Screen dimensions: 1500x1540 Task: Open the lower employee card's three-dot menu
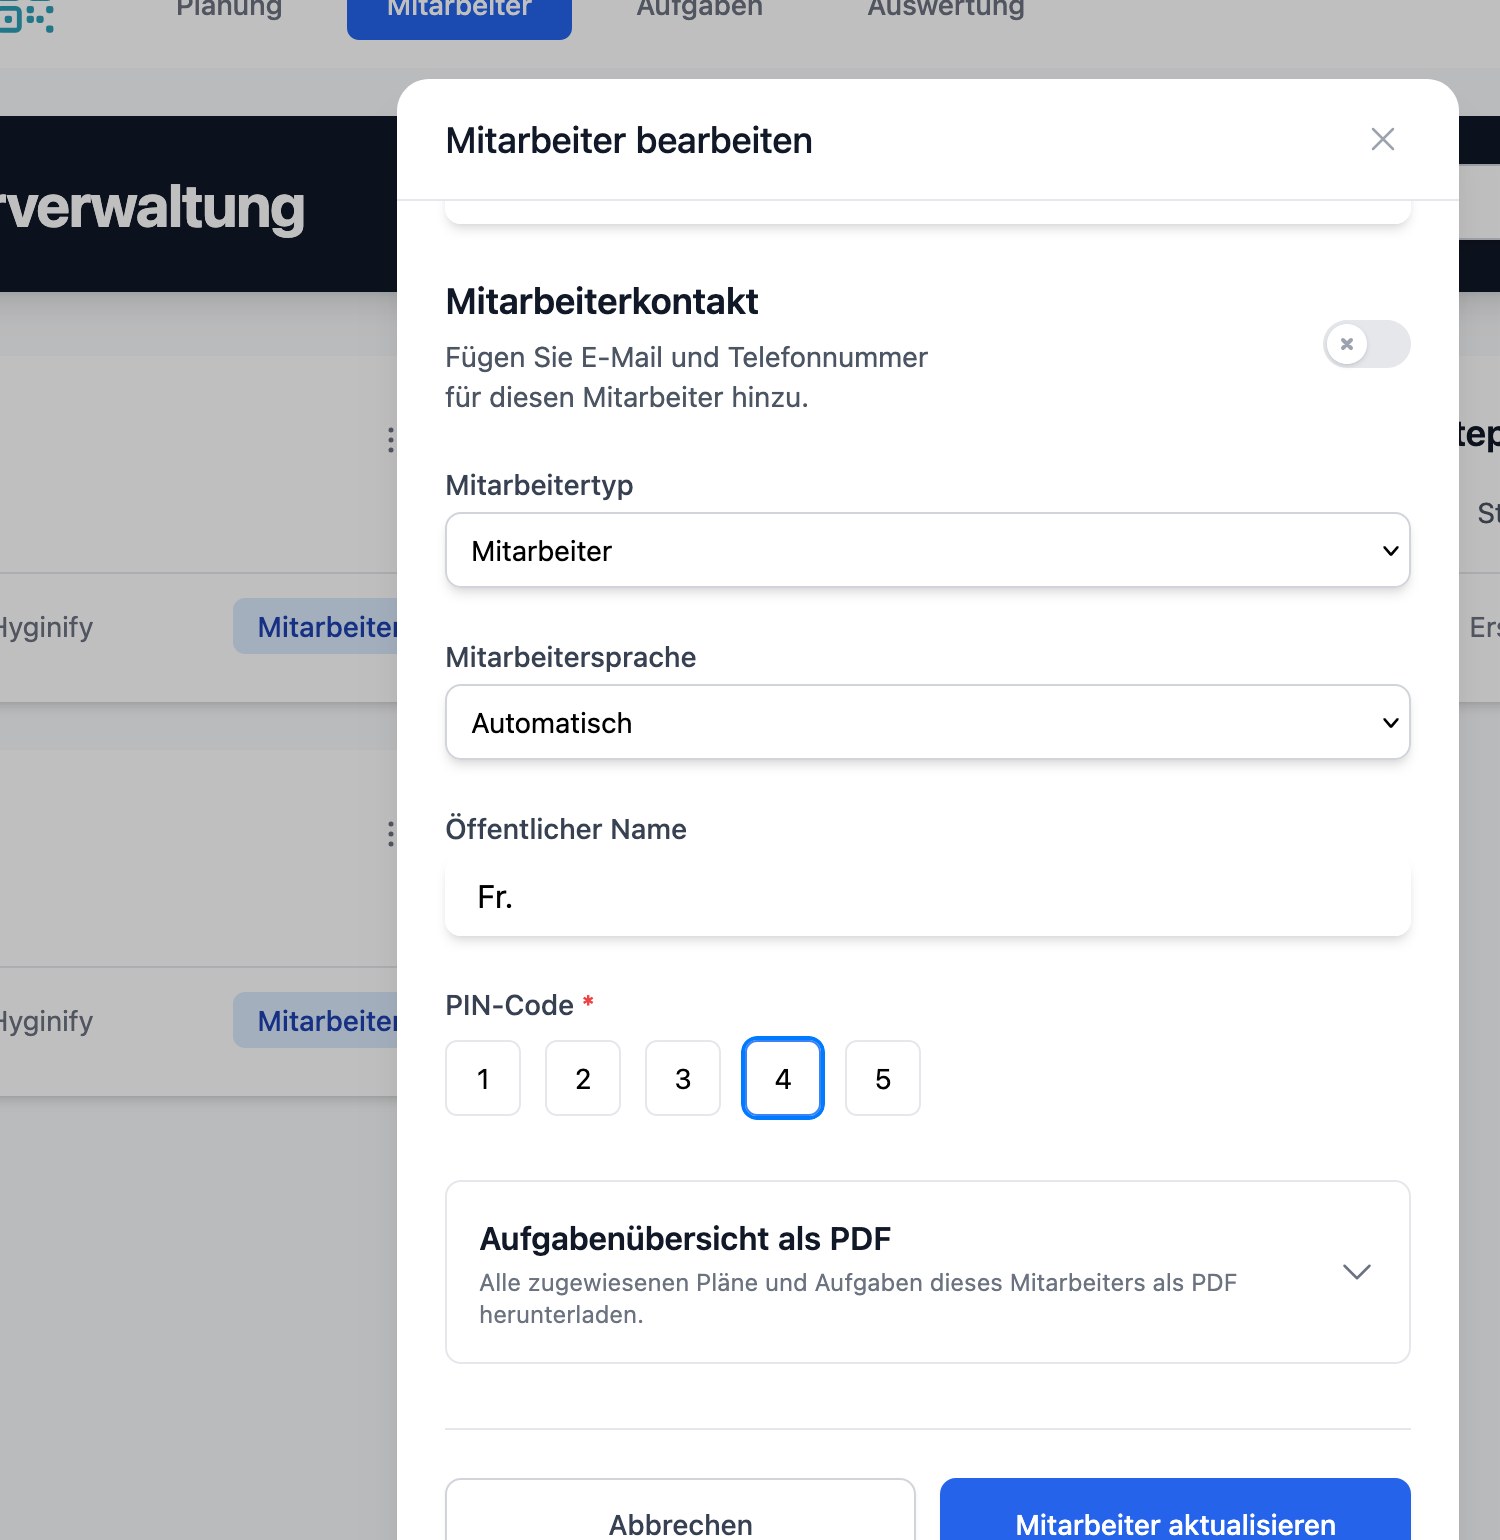coord(390,834)
